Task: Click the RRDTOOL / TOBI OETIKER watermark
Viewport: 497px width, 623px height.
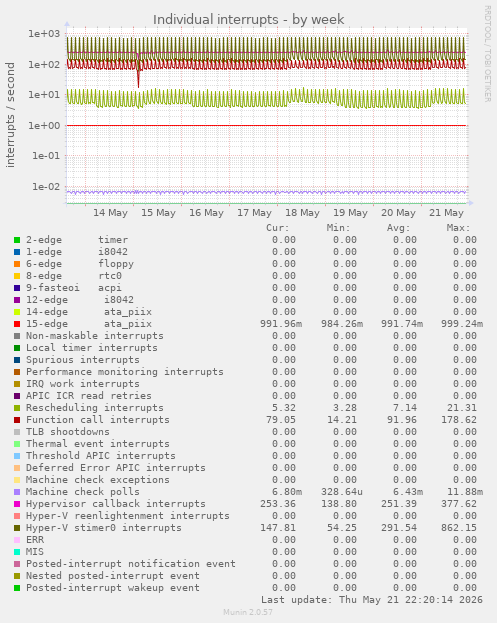Action: pos(487,54)
